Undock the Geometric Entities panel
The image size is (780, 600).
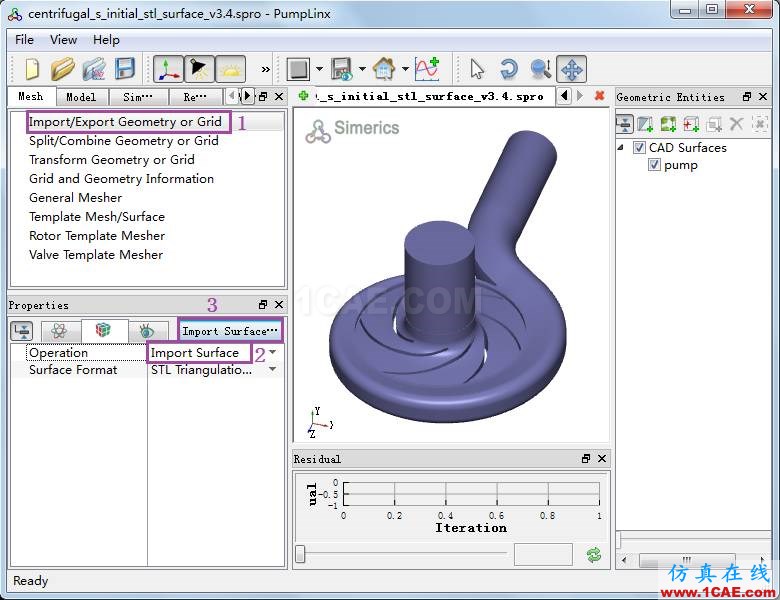[x=747, y=97]
